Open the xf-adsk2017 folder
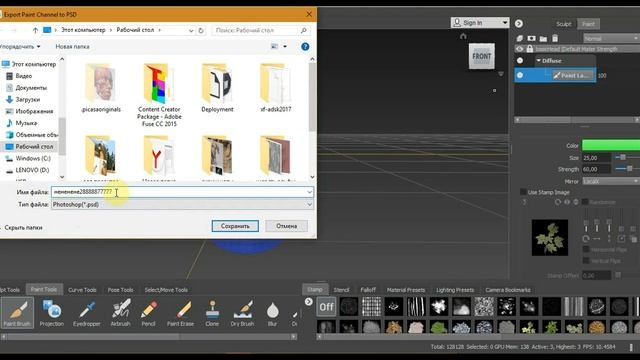Image resolution: width=640 pixels, height=360 pixels. [276, 88]
